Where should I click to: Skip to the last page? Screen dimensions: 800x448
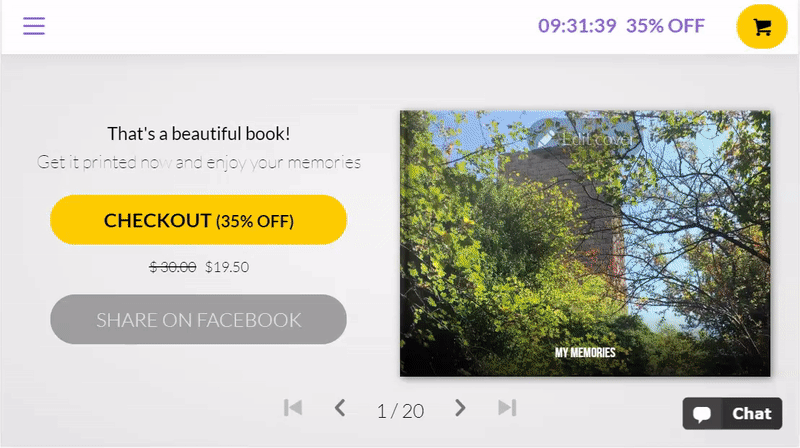pyautogui.click(x=507, y=408)
